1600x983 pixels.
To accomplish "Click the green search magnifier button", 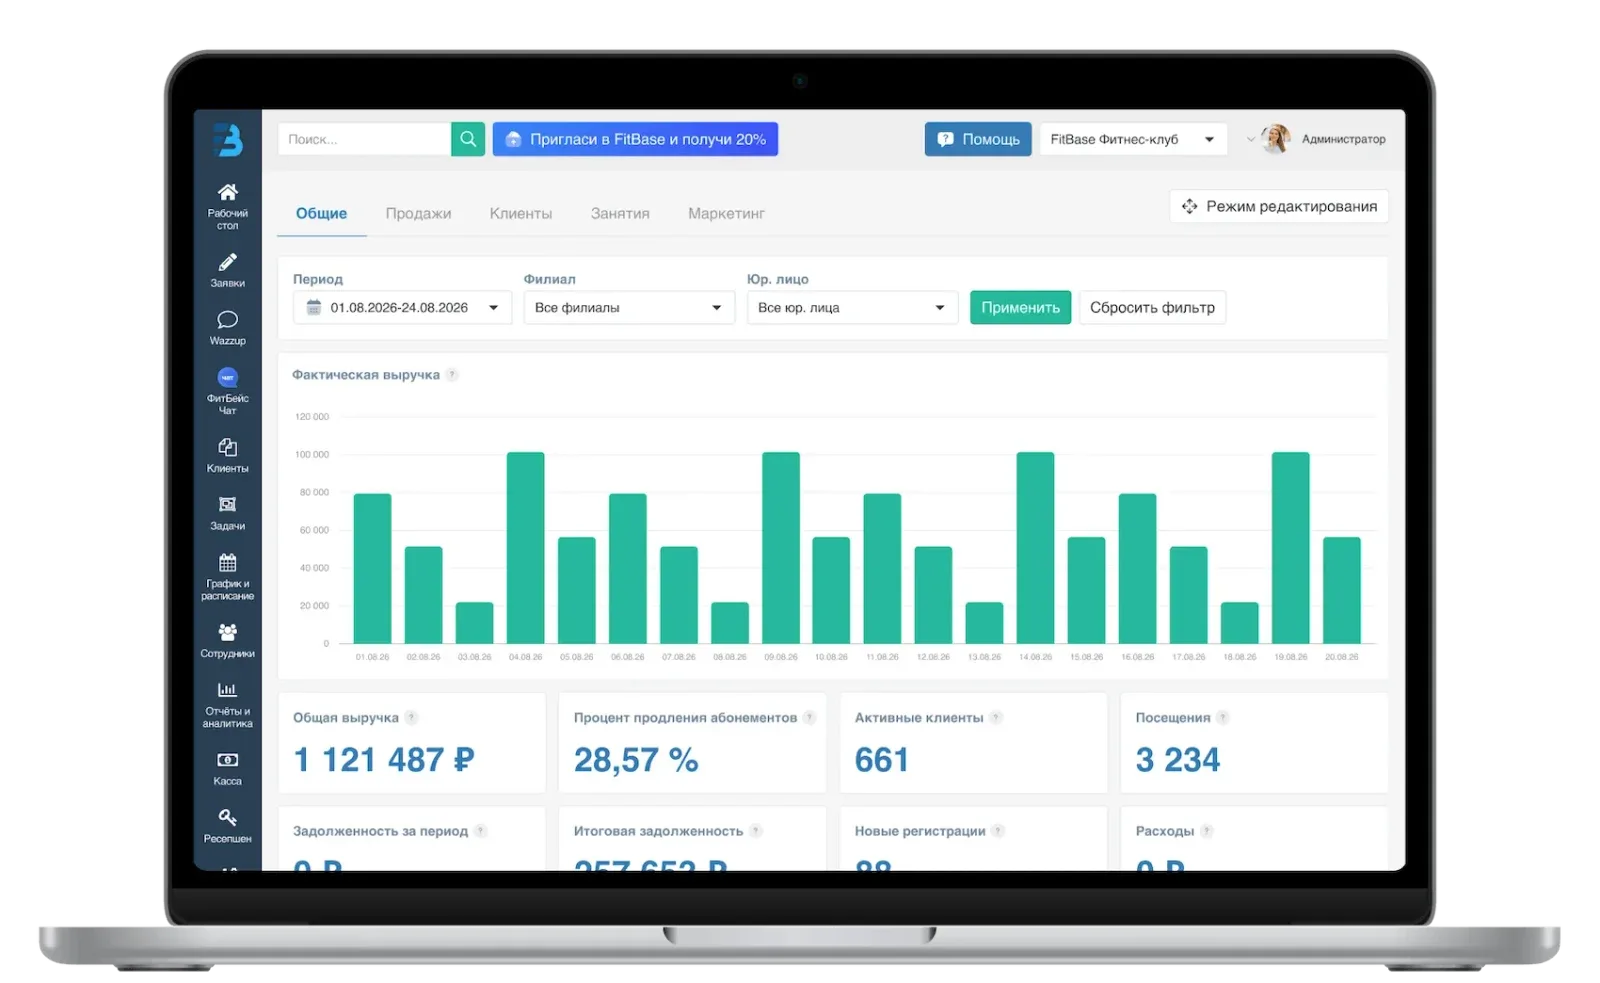I will pos(468,139).
